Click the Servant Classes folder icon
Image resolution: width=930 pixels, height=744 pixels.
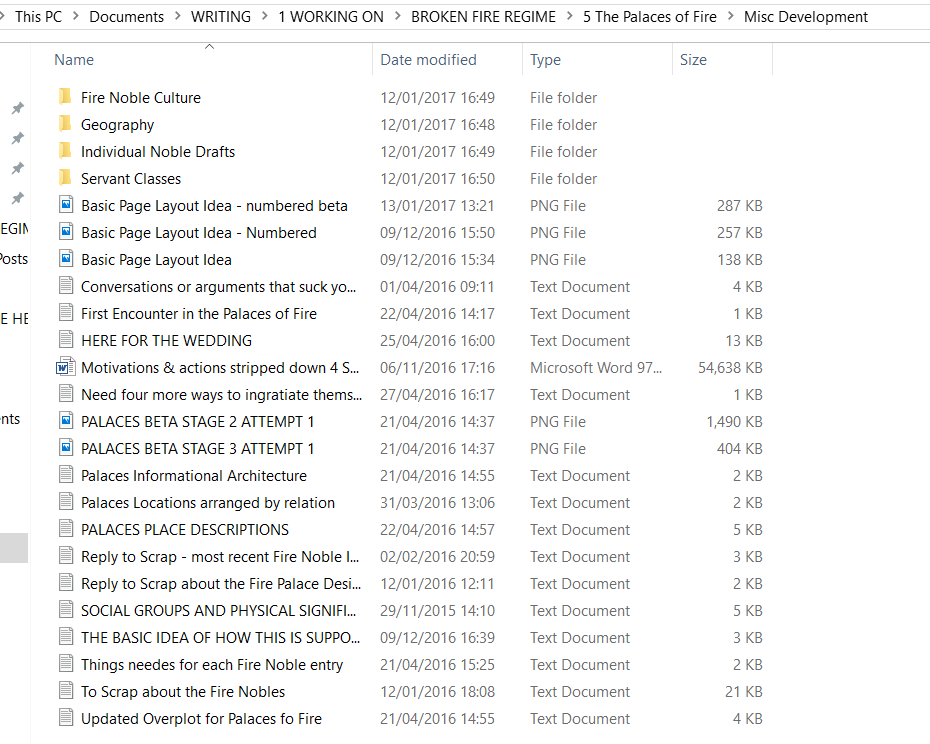click(x=66, y=178)
